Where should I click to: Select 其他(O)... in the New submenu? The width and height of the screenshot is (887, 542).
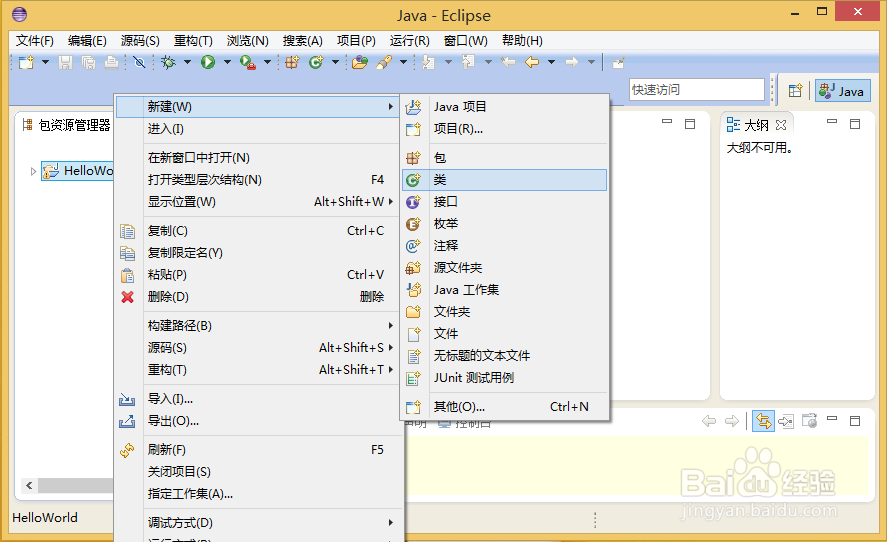(x=505, y=406)
